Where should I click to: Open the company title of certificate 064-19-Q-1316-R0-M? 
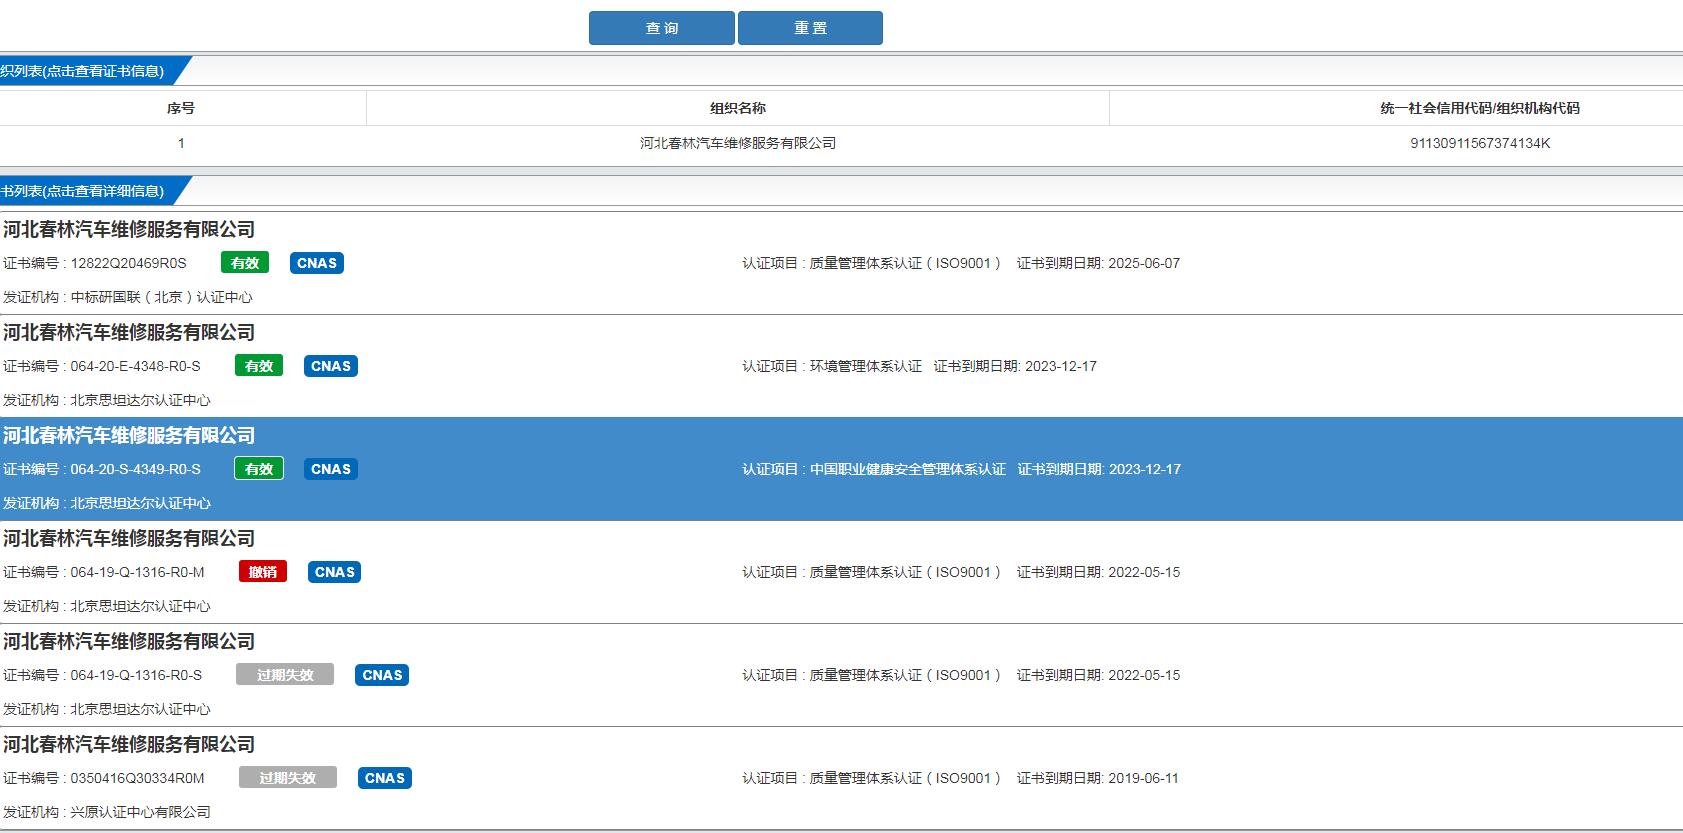pos(129,538)
